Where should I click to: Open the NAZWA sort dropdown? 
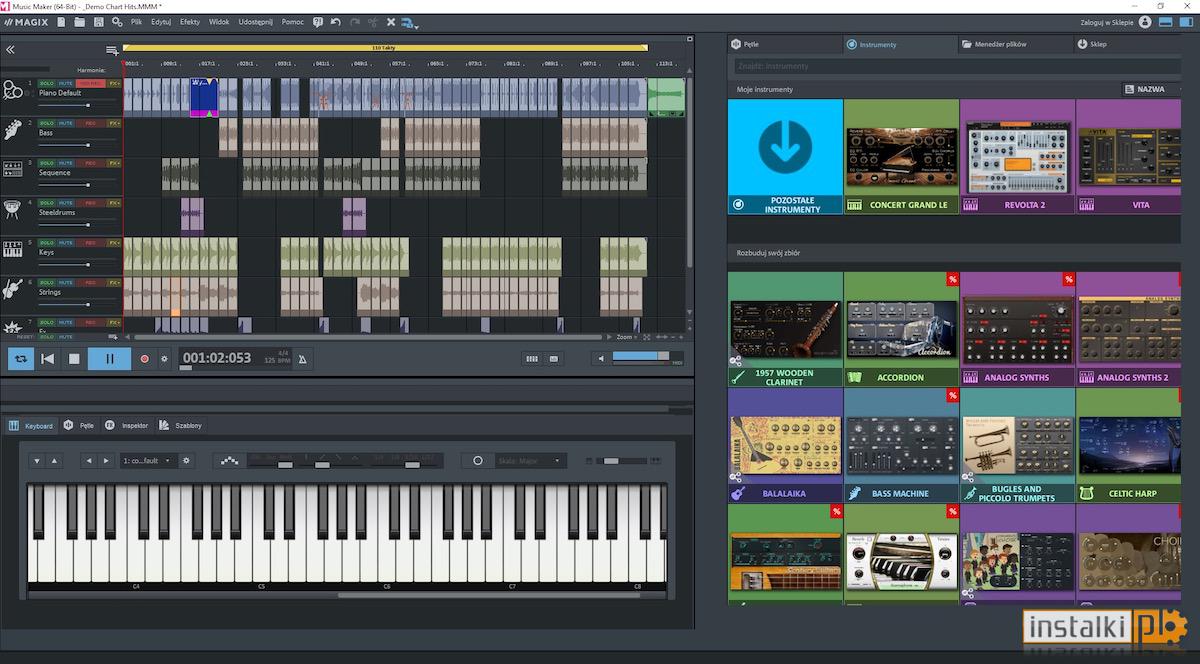point(1150,89)
